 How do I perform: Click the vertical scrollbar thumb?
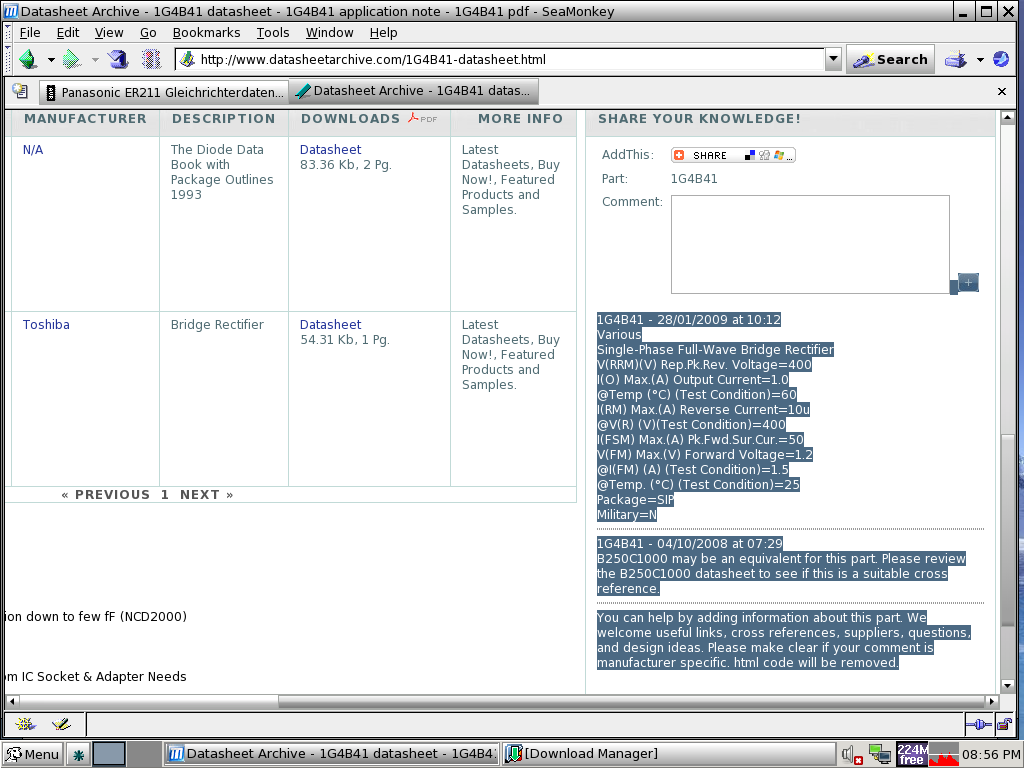pos(1007,532)
